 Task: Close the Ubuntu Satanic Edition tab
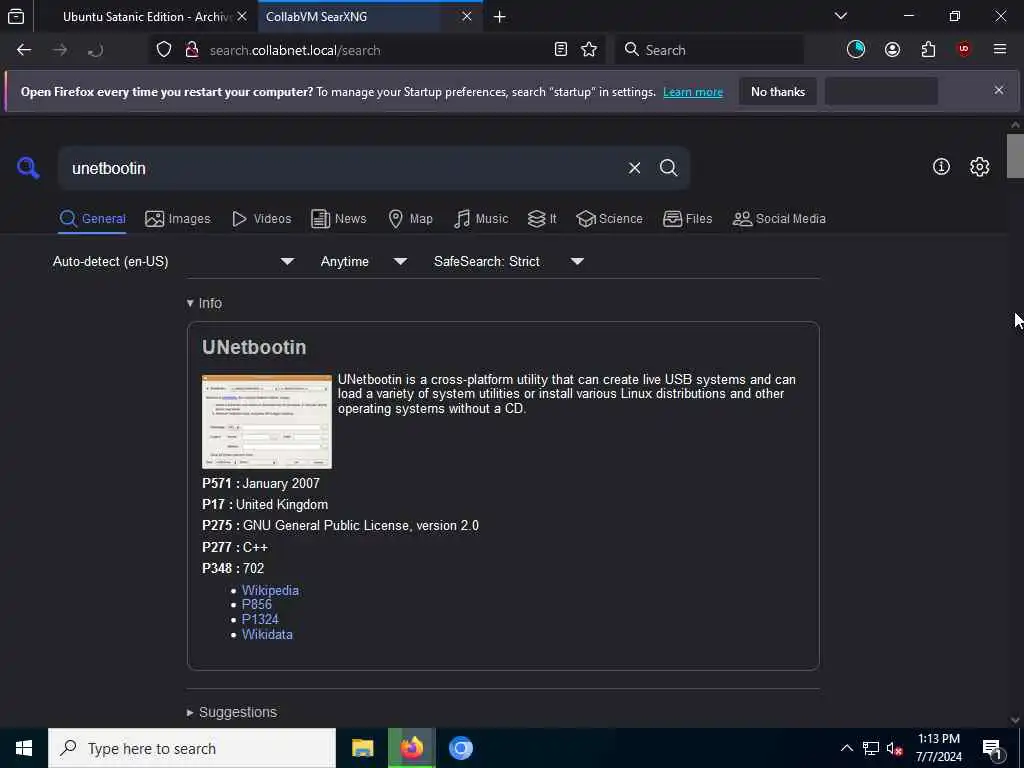[242, 16]
